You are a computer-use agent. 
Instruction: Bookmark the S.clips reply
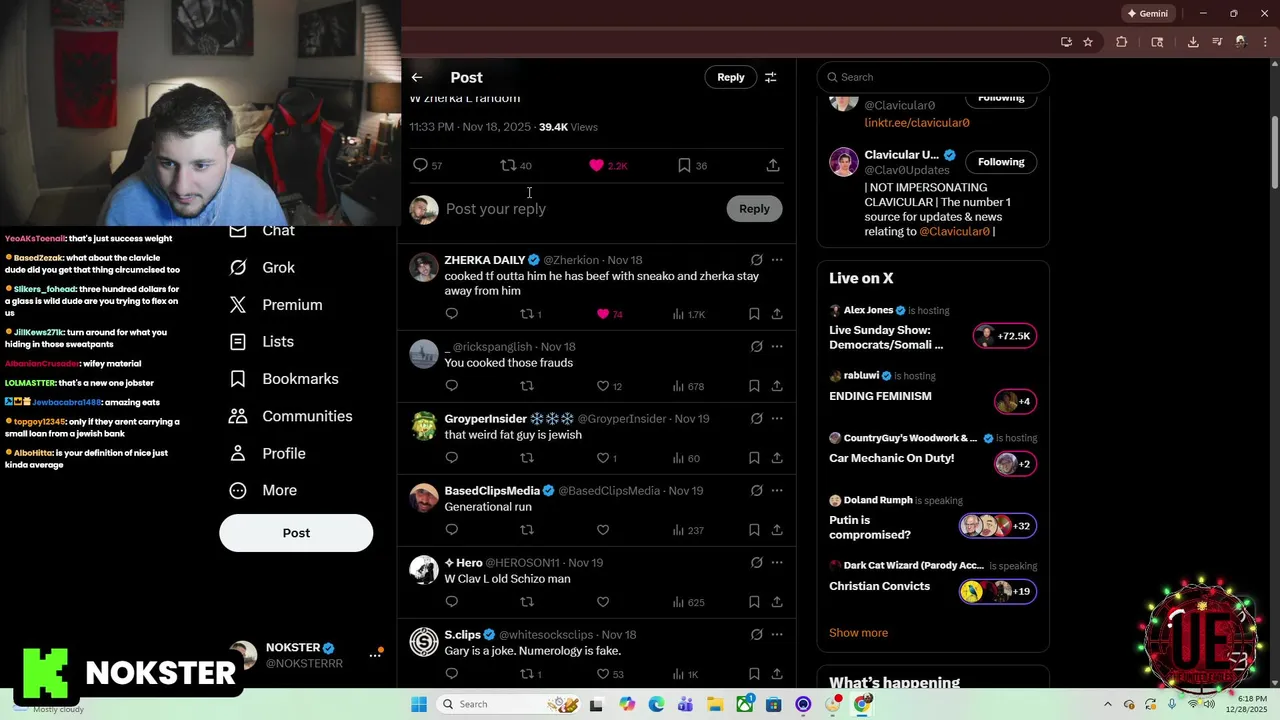(754, 674)
